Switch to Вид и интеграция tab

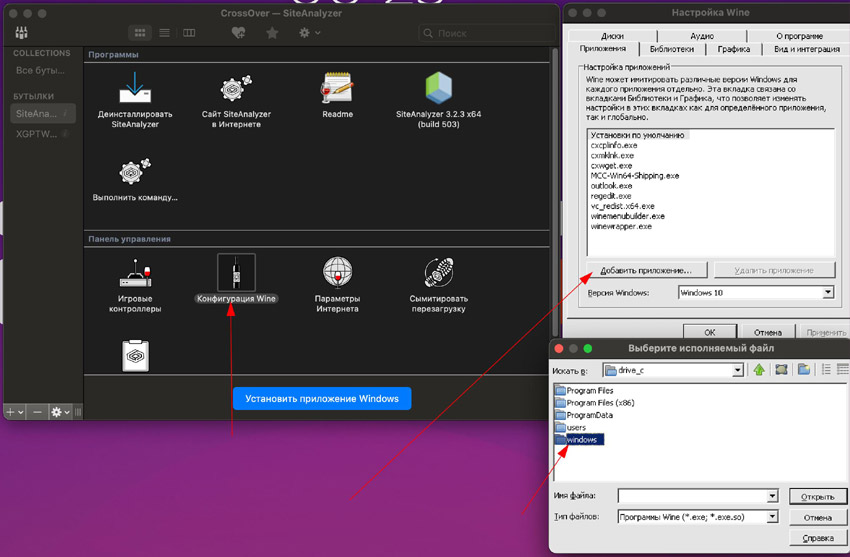coord(807,49)
